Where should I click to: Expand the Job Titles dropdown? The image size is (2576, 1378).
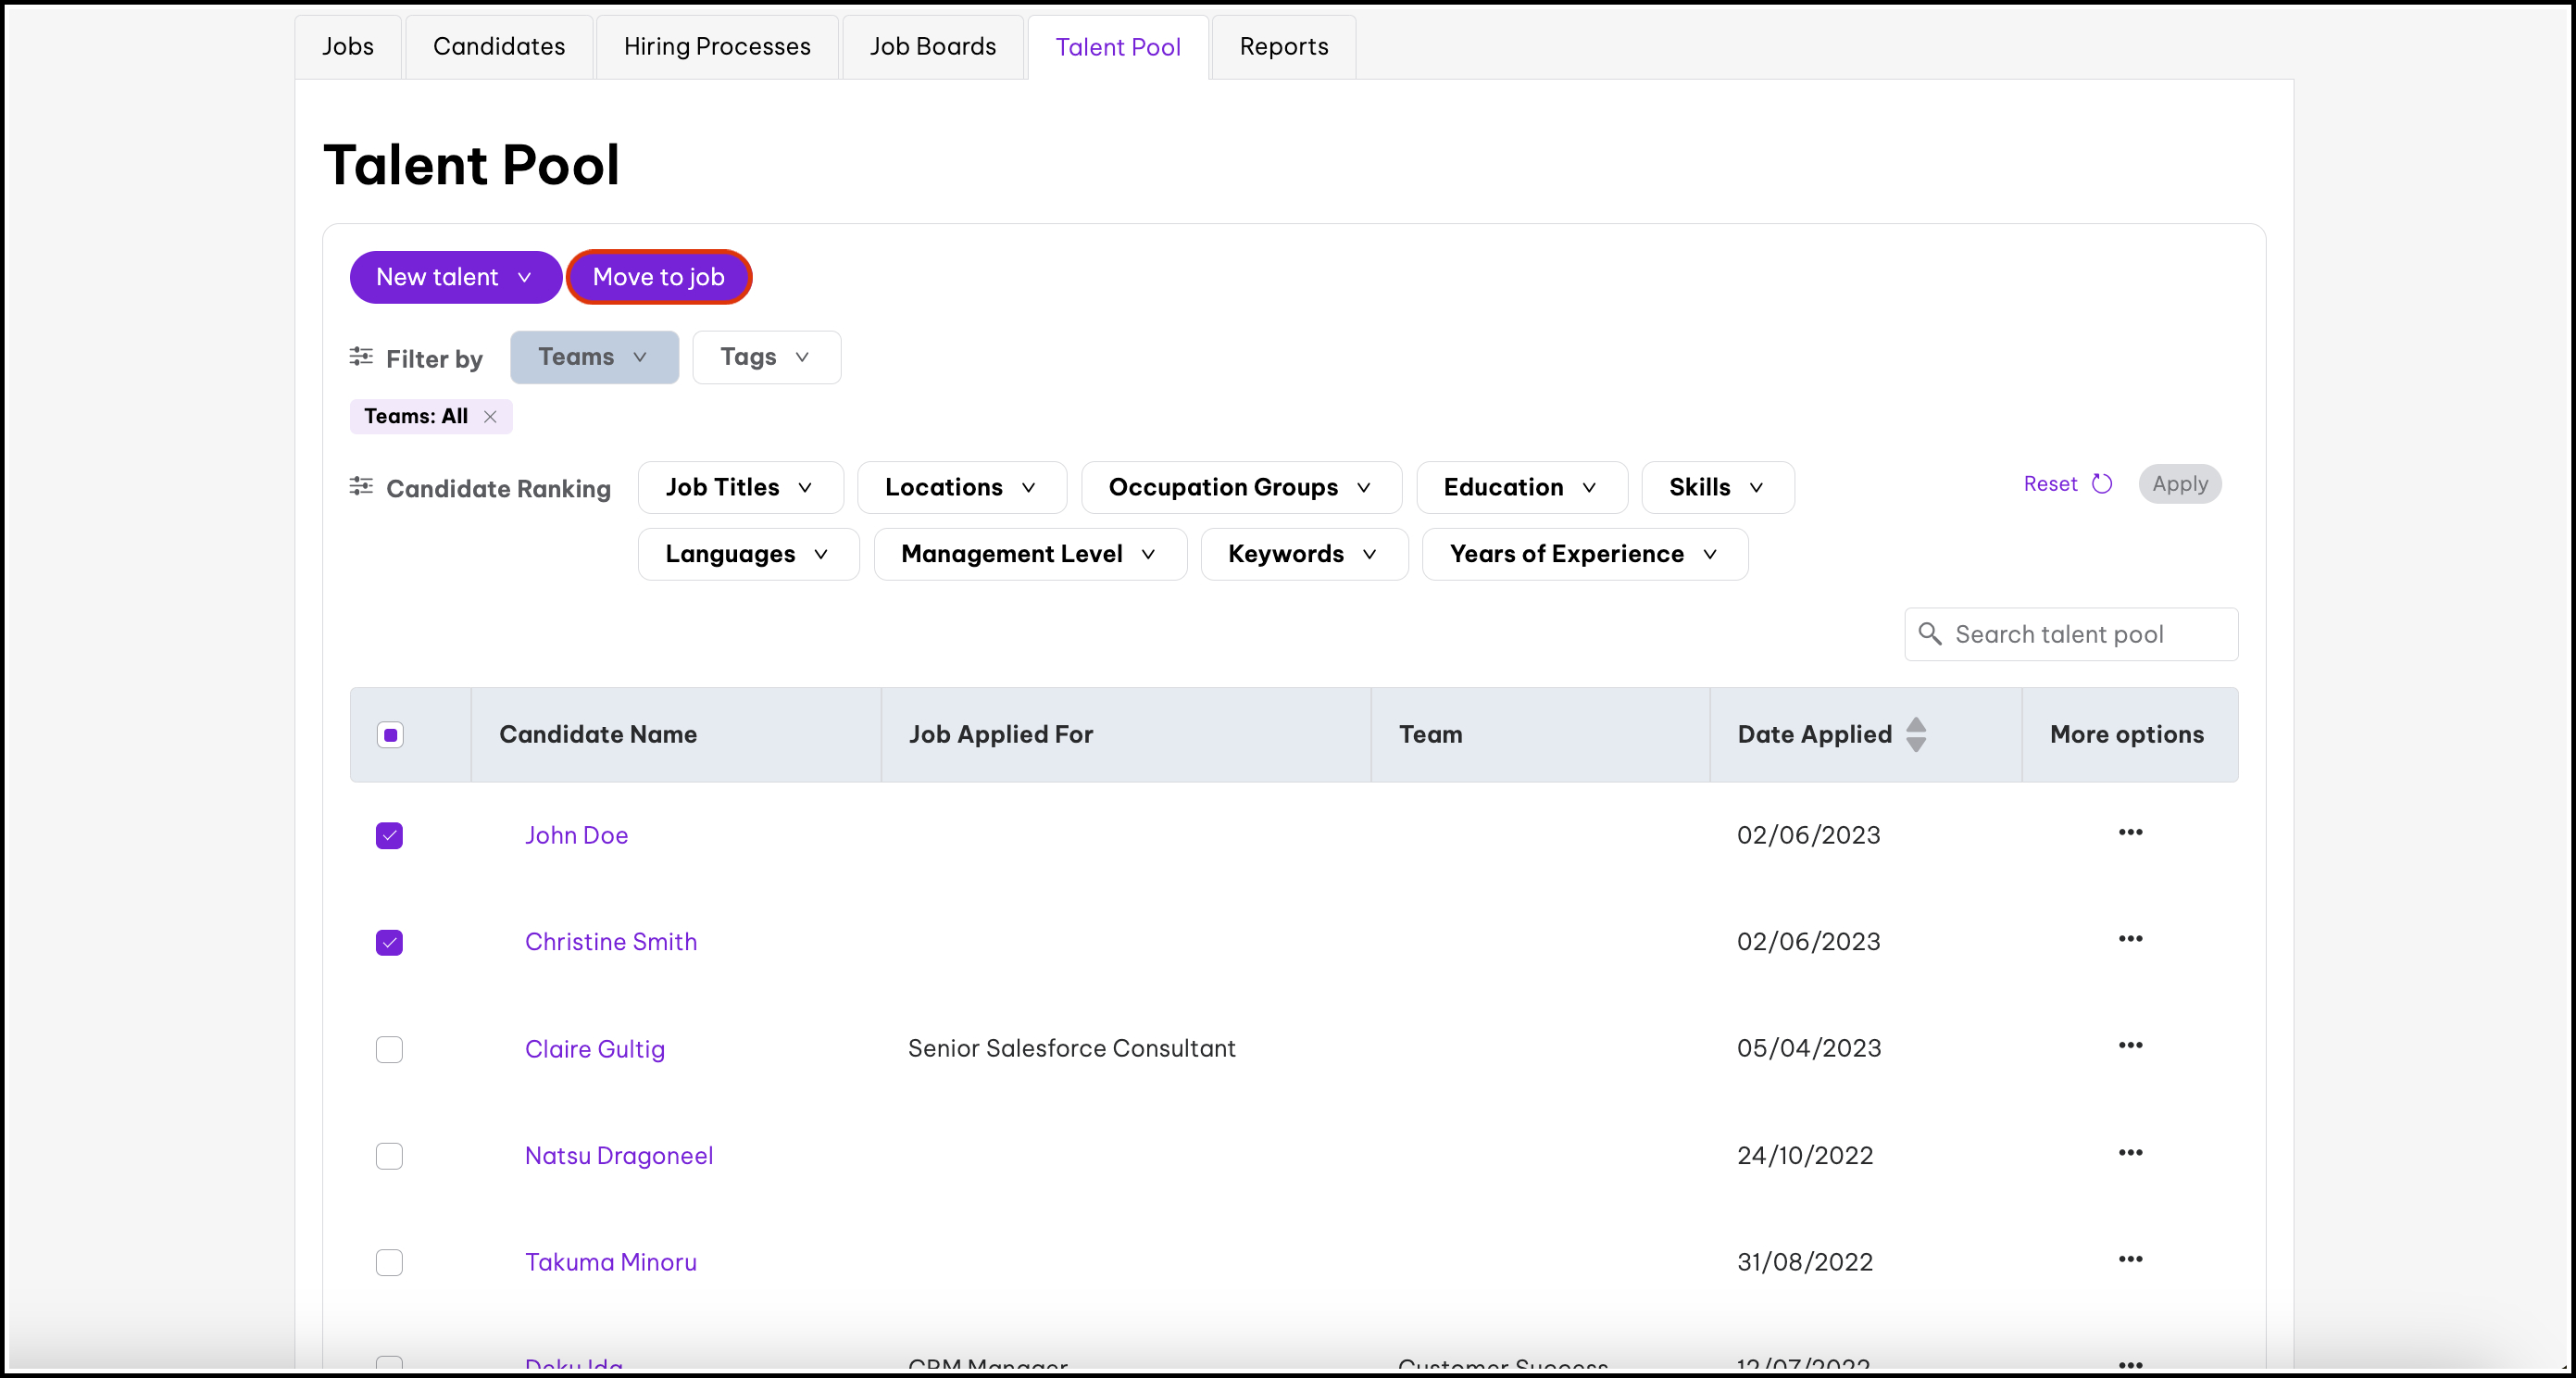740,487
